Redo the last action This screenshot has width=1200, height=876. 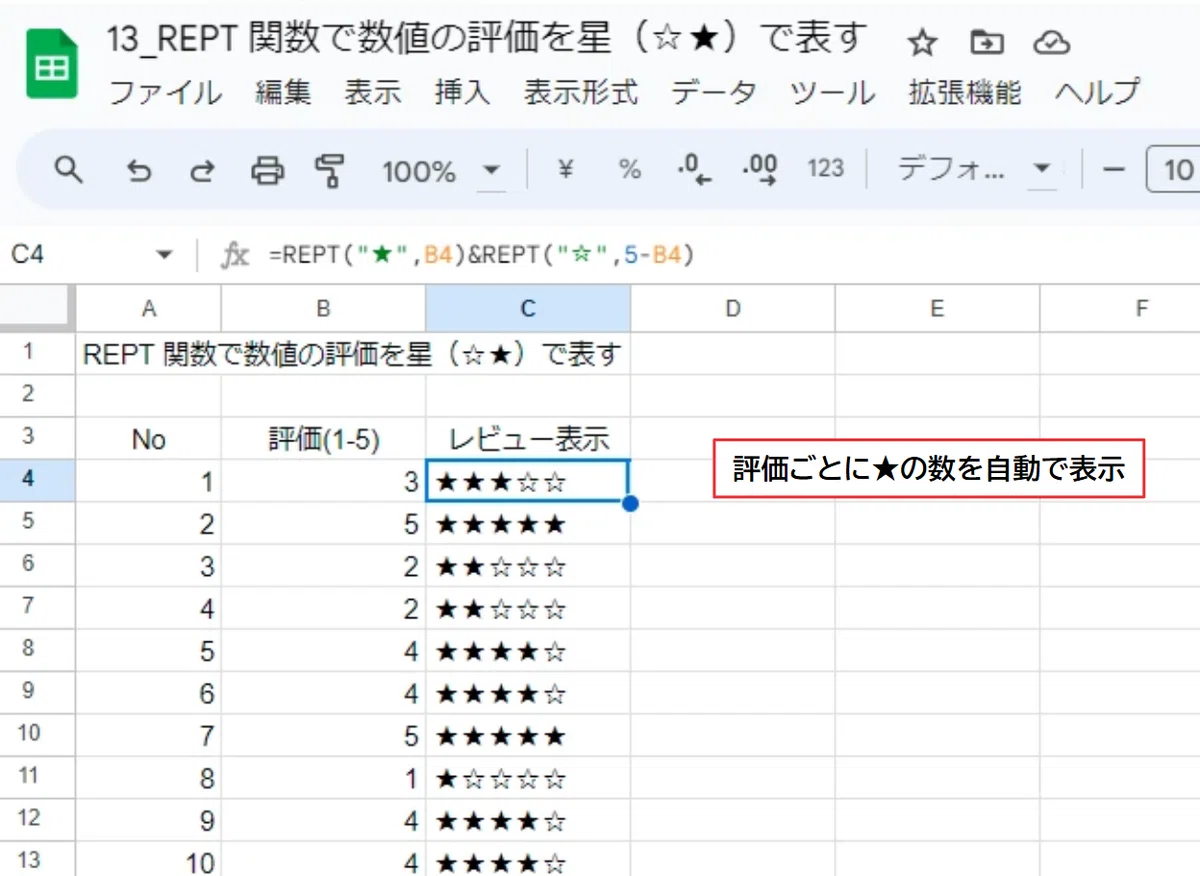(x=203, y=171)
